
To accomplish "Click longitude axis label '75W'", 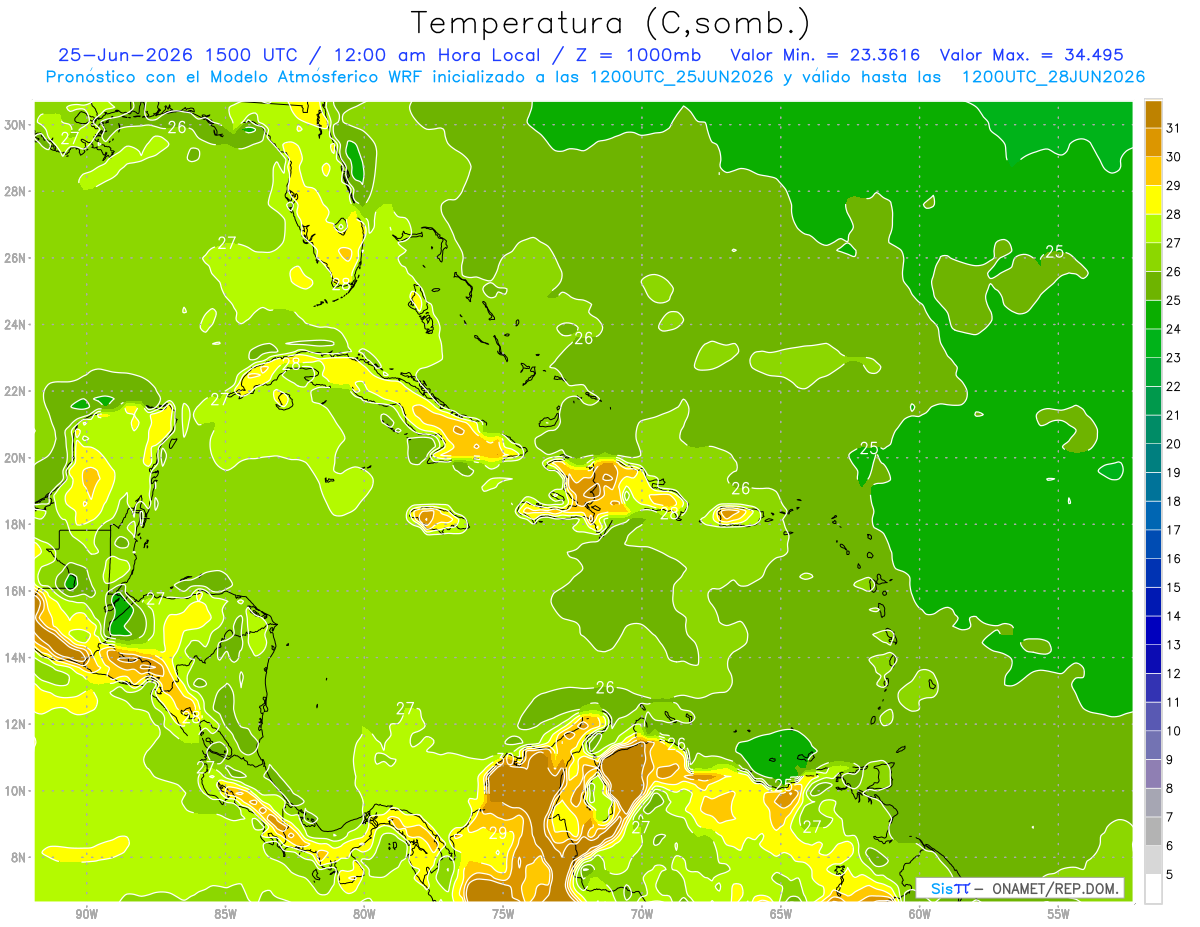I will click(503, 913).
